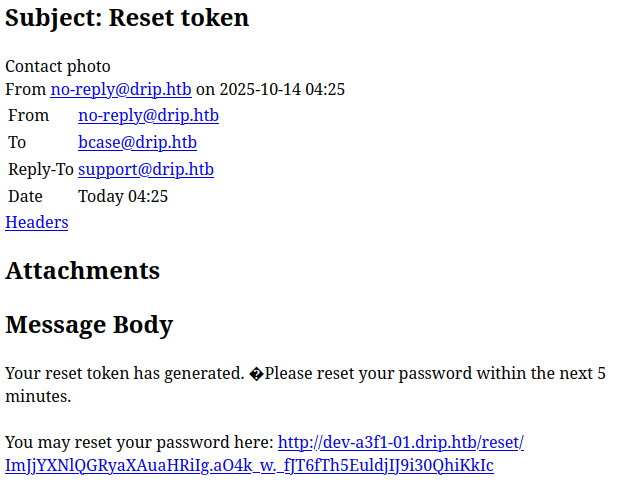Click the "Today 04:25" date value
The height and width of the screenshot is (493, 627).
[x=123, y=197]
